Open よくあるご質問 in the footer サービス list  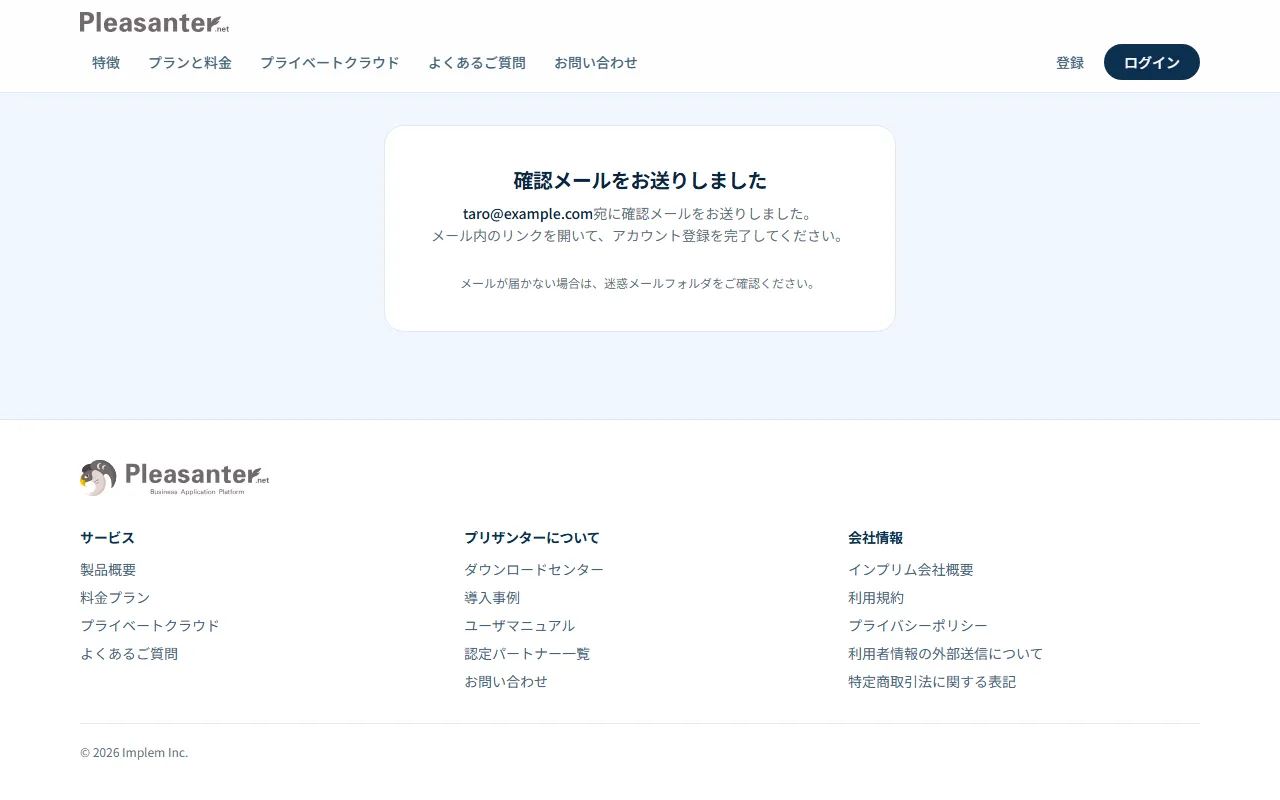[129, 654]
